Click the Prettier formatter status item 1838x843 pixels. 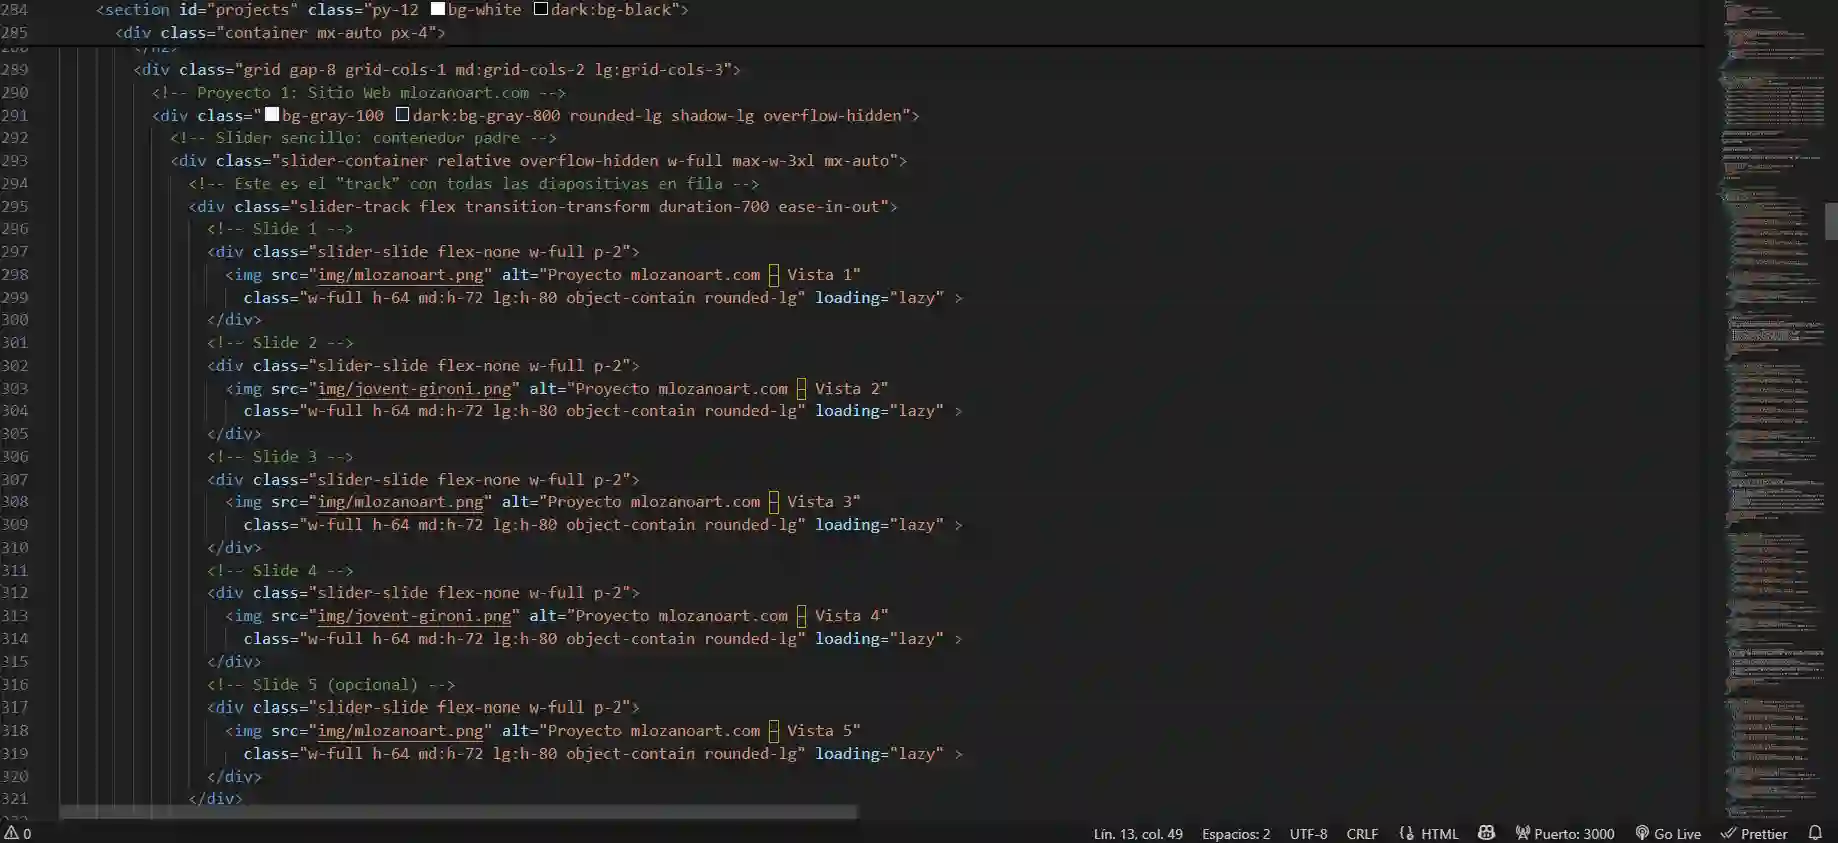(1754, 833)
